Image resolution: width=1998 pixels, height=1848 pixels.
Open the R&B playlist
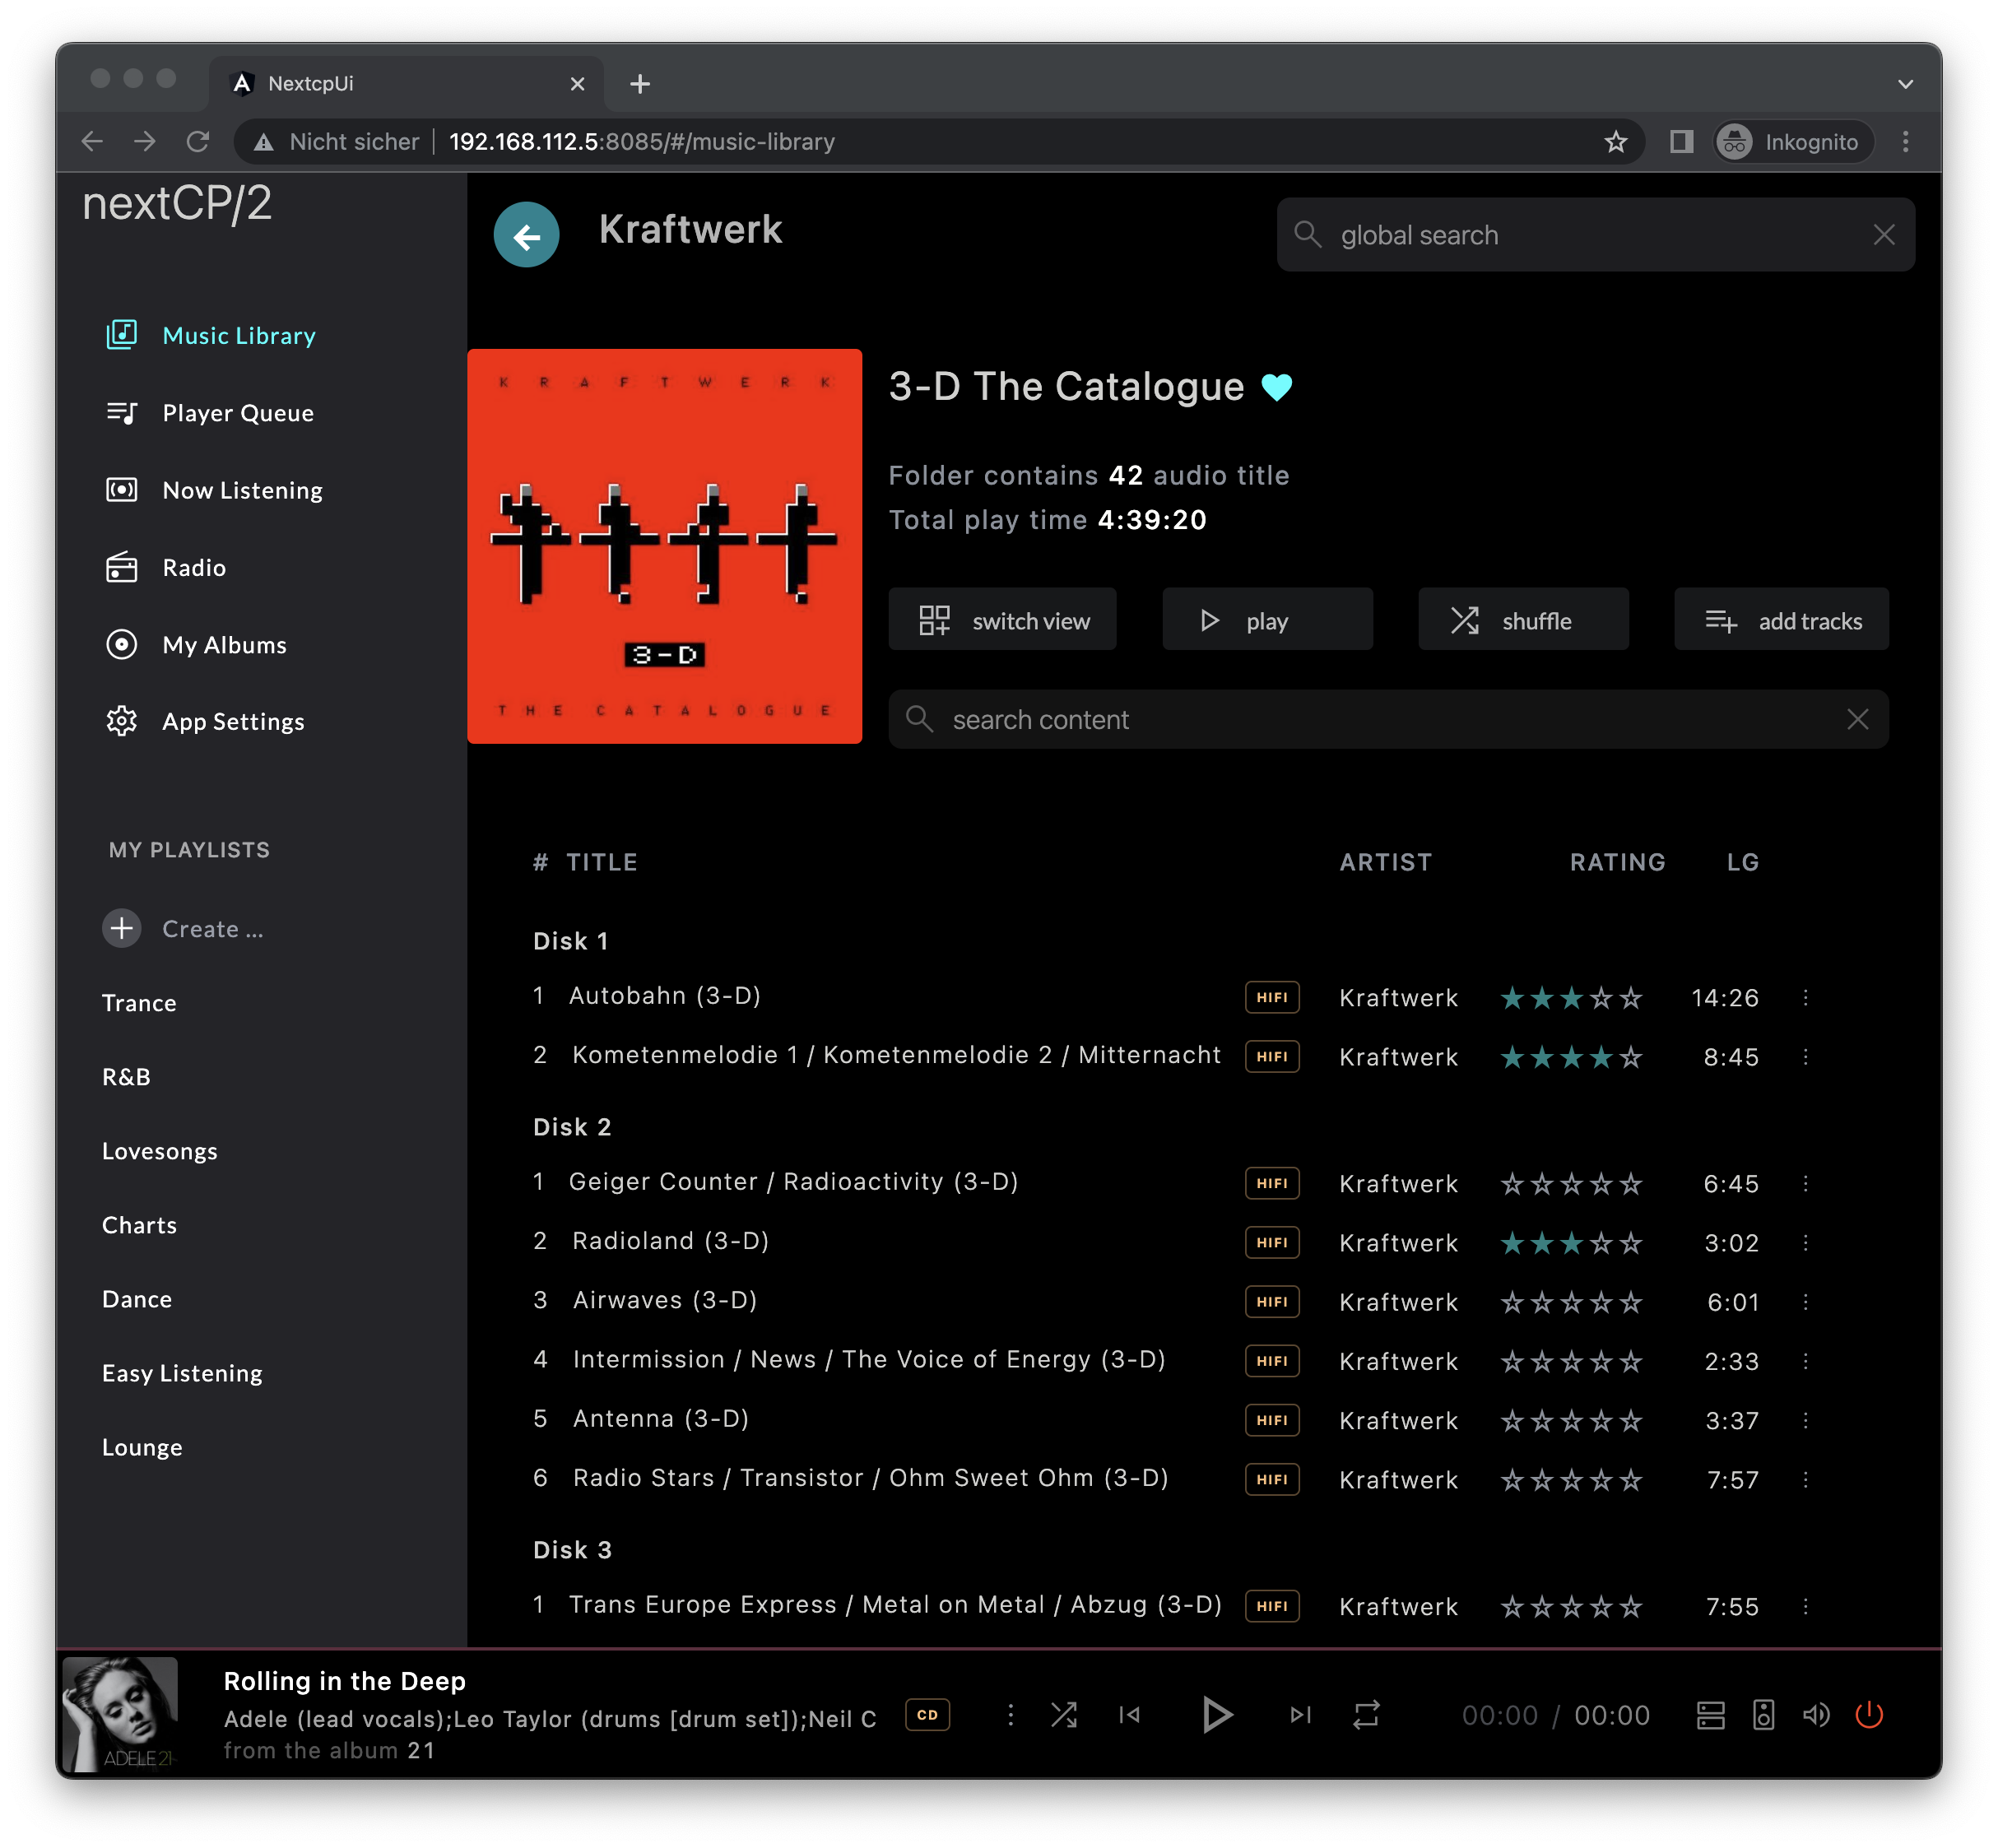click(126, 1076)
